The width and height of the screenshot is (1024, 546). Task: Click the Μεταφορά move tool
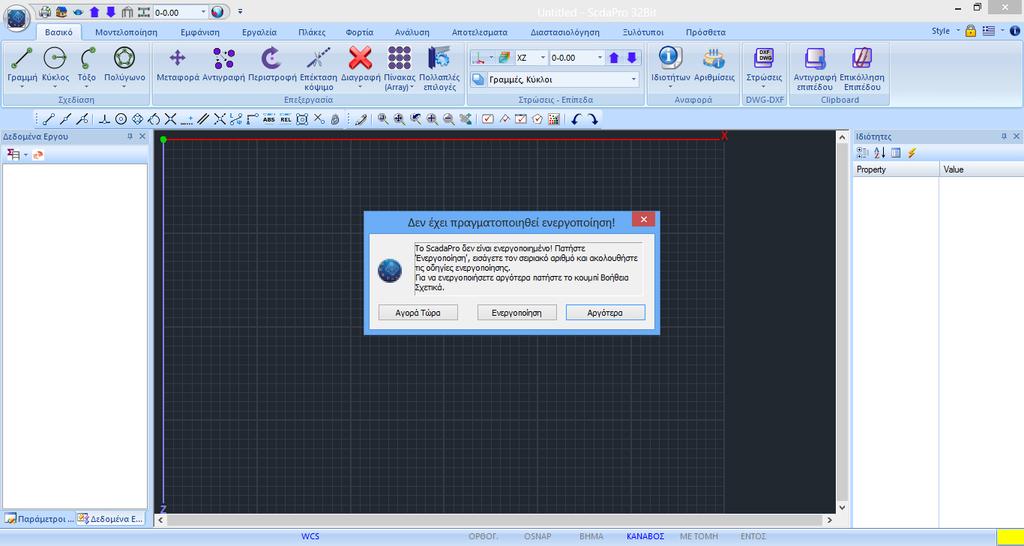(x=178, y=64)
